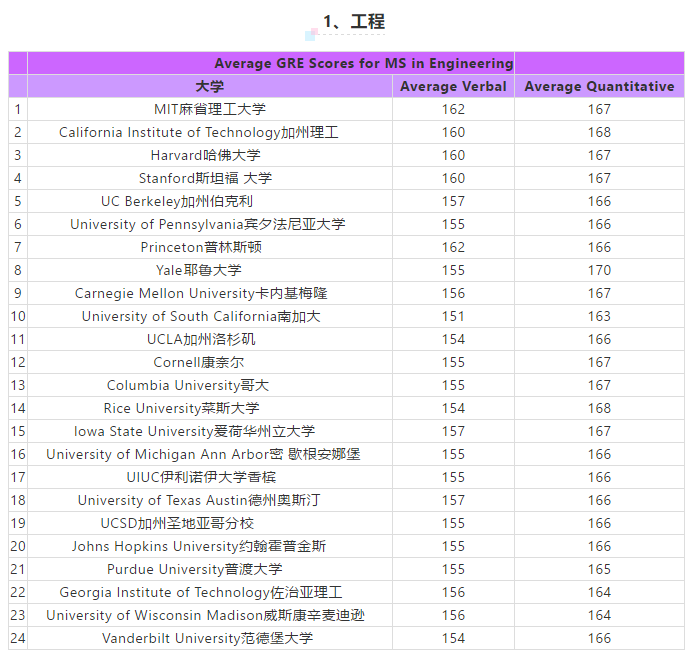This screenshot has width=695, height=654.
Task: Click row number 24 in the index column
Action: 18,638
